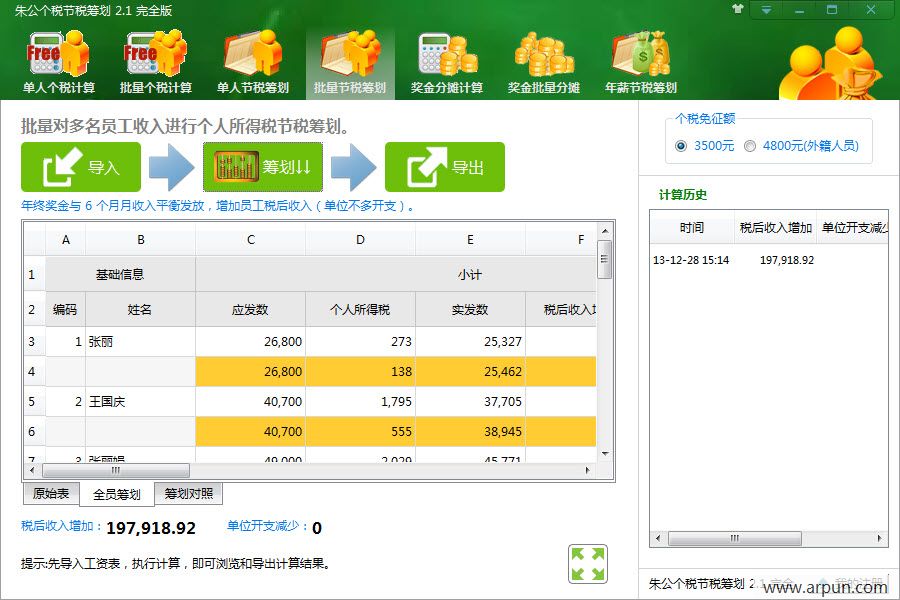Open title bar dropdown menu arrow

click(766, 9)
